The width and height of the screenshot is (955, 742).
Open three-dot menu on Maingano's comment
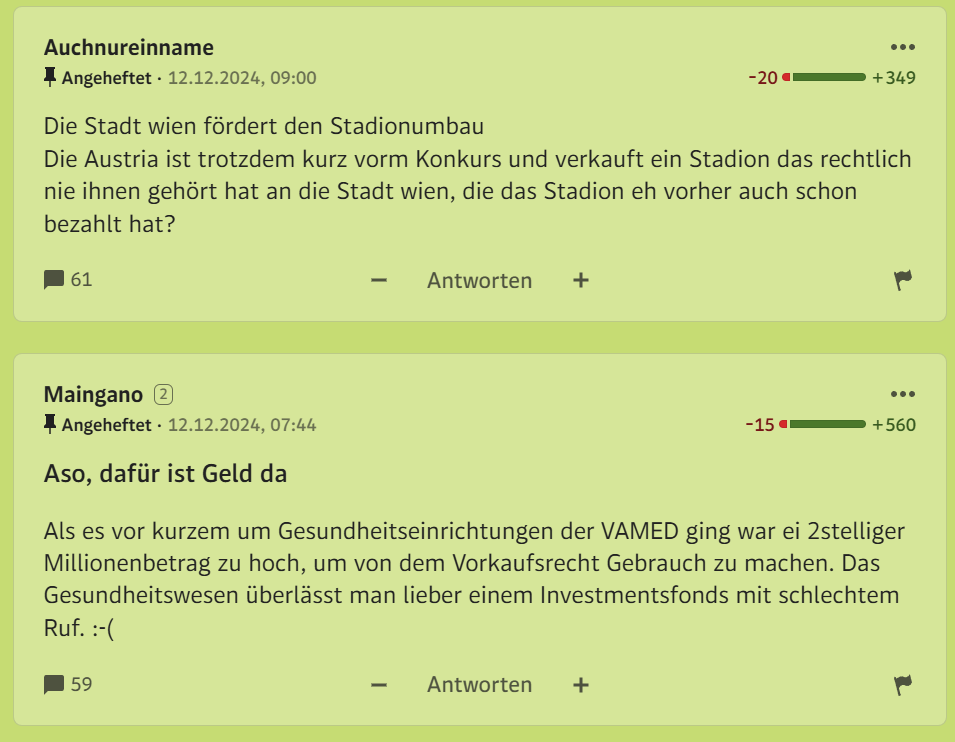coord(903,394)
